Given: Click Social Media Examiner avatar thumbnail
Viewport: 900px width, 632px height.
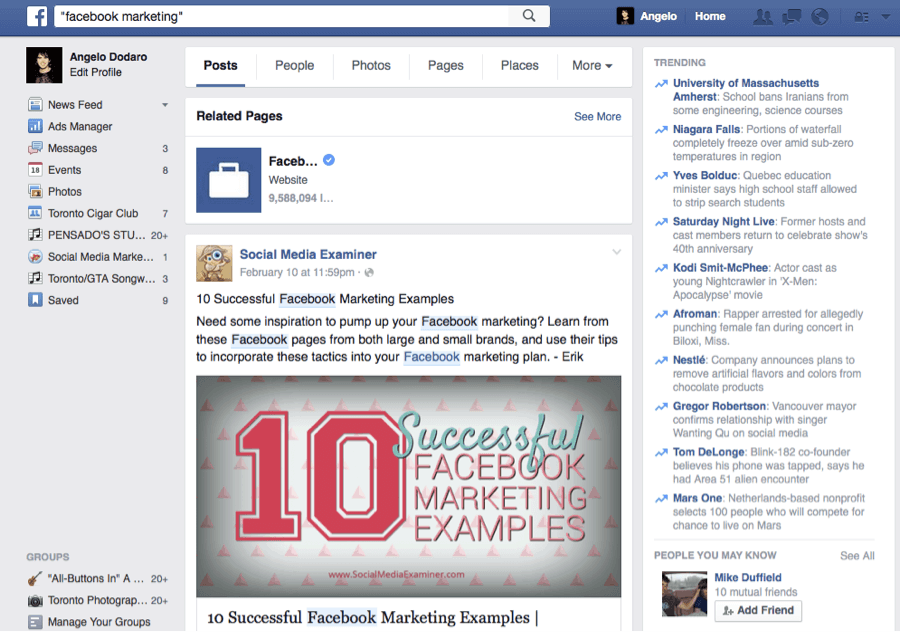Looking at the screenshot, I should click(214, 263).
